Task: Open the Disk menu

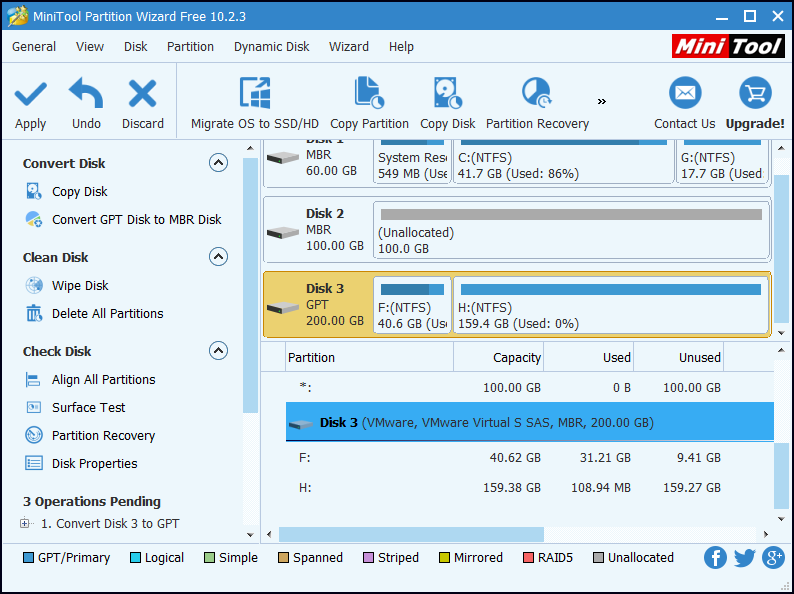Action: click(x=135, y=47)
